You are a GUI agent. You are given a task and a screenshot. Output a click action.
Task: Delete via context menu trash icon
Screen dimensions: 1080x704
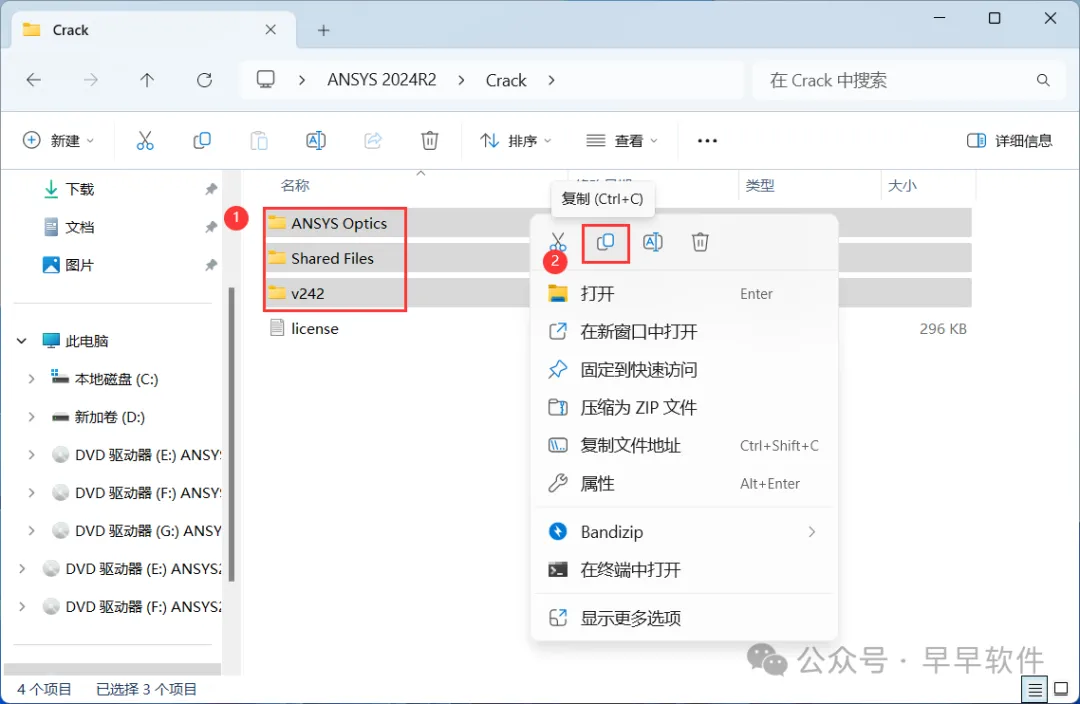pos(700,242)
